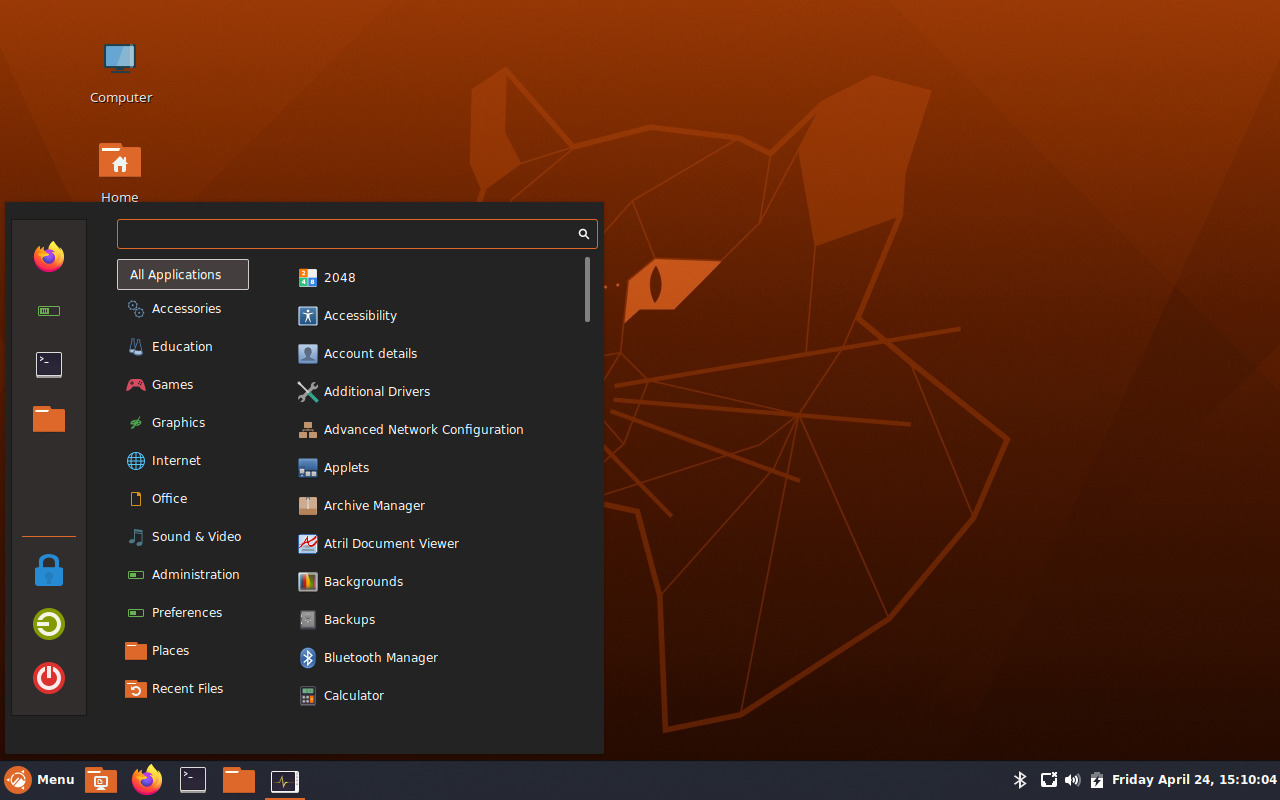Screen dimensions: 1280x800
Task: Launch Firefox from the menu sidebar
Action: [48, 257]
